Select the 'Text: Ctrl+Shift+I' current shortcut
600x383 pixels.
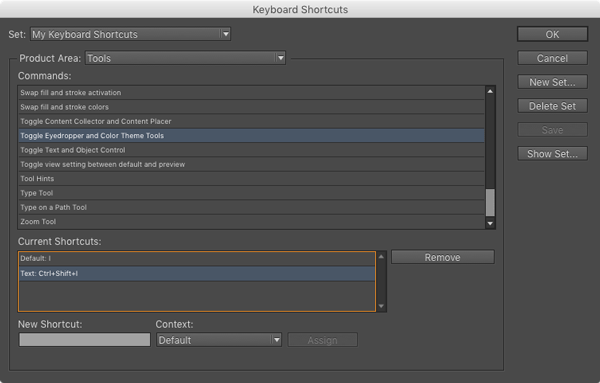[x=197, y=274]
